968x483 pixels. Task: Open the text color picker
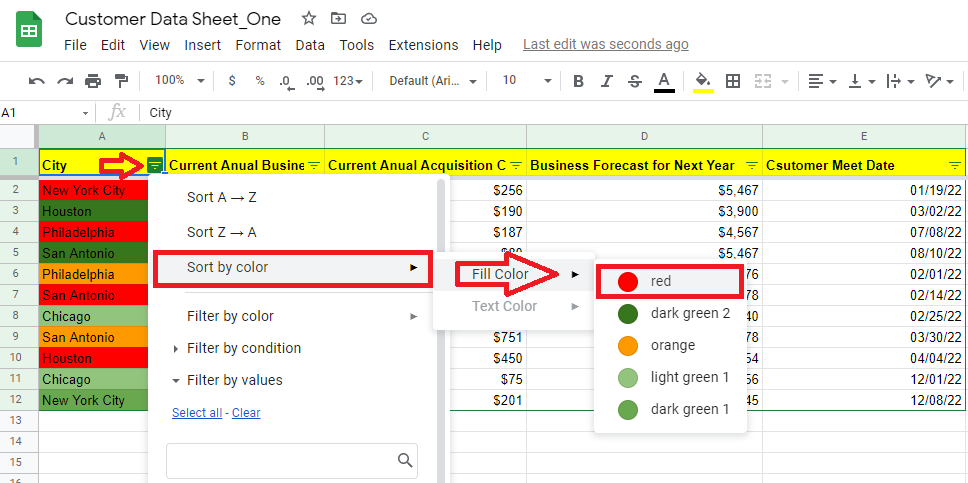[x=664, y=82]
